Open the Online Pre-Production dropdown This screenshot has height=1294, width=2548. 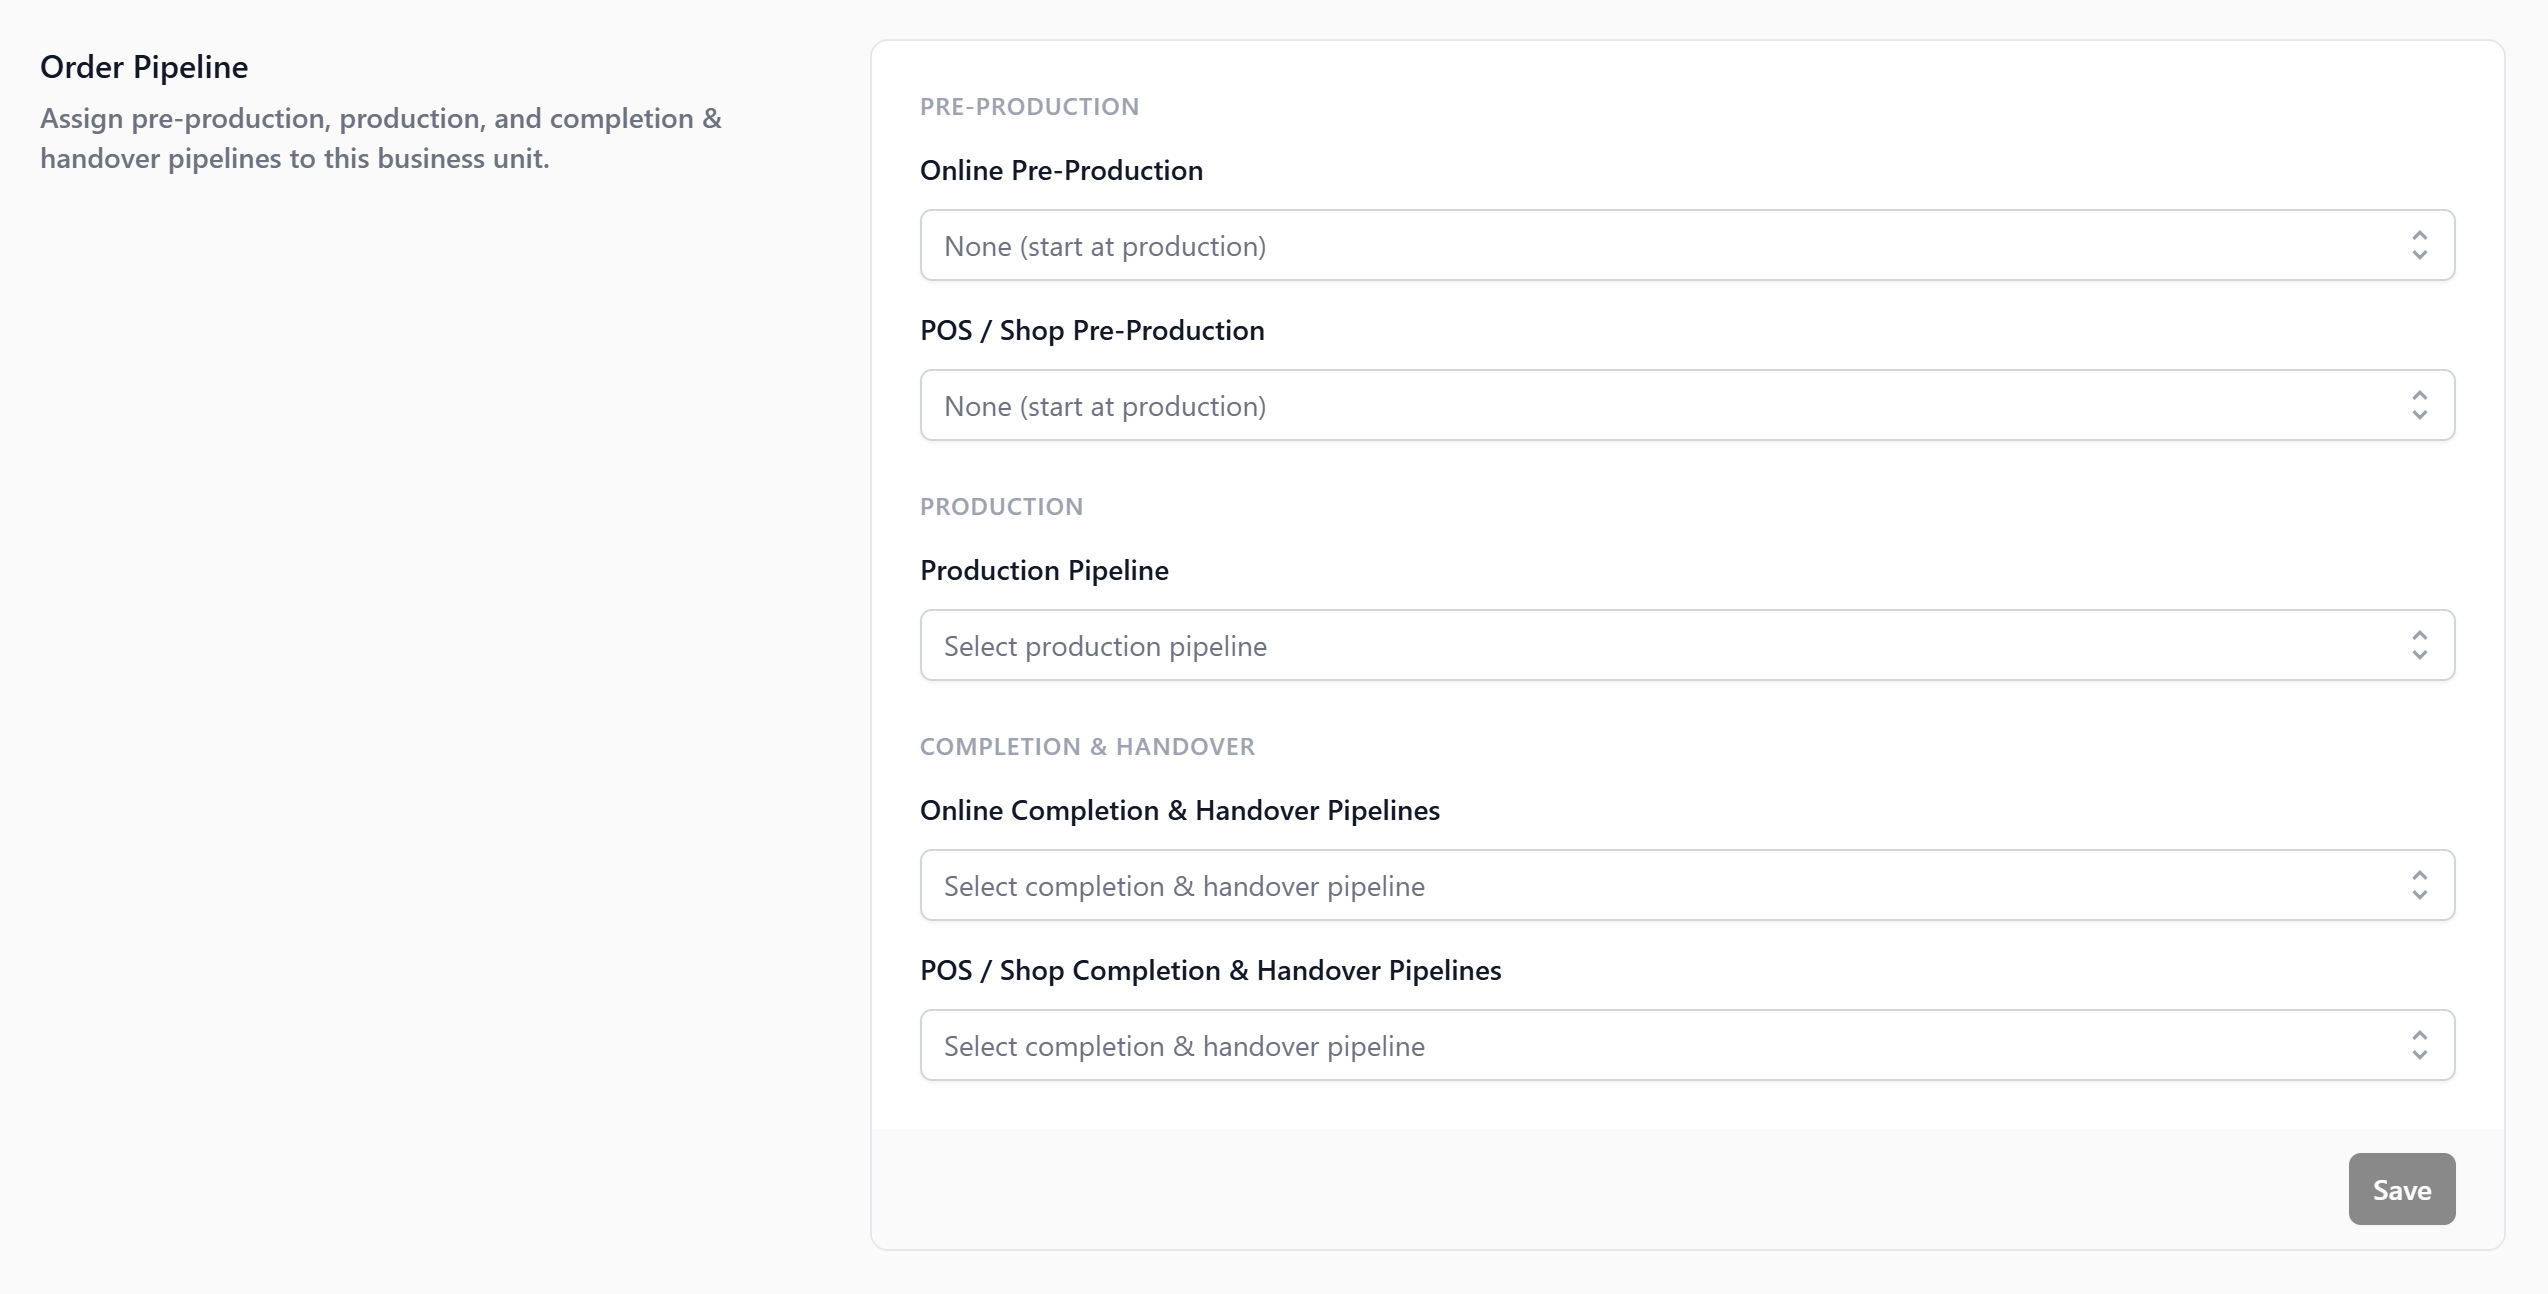coord(1686,245)
